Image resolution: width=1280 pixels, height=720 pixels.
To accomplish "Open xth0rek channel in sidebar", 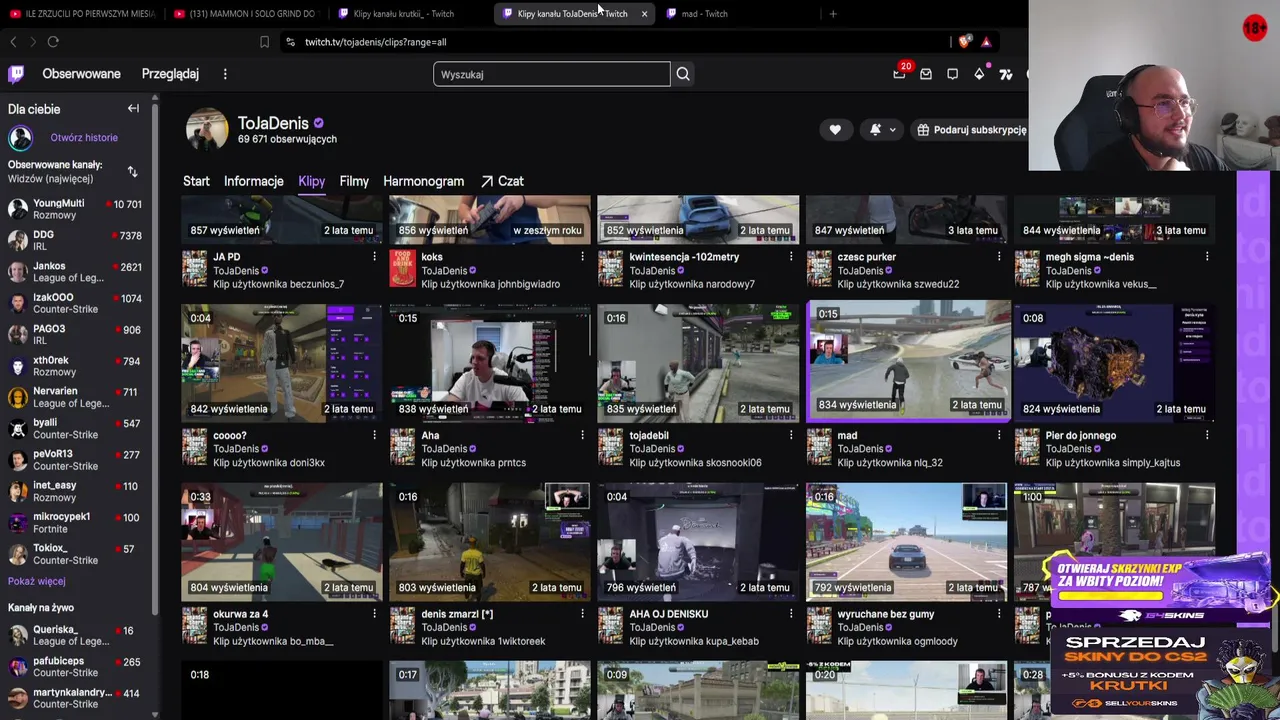I will 76,366.
